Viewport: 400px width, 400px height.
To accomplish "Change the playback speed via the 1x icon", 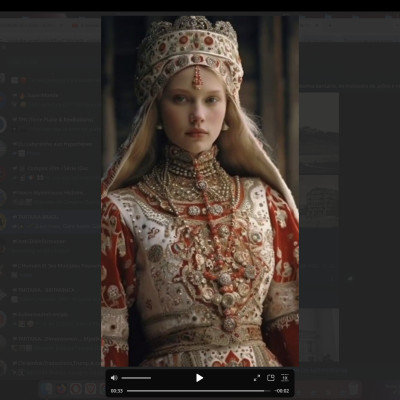I will [285, 378].
